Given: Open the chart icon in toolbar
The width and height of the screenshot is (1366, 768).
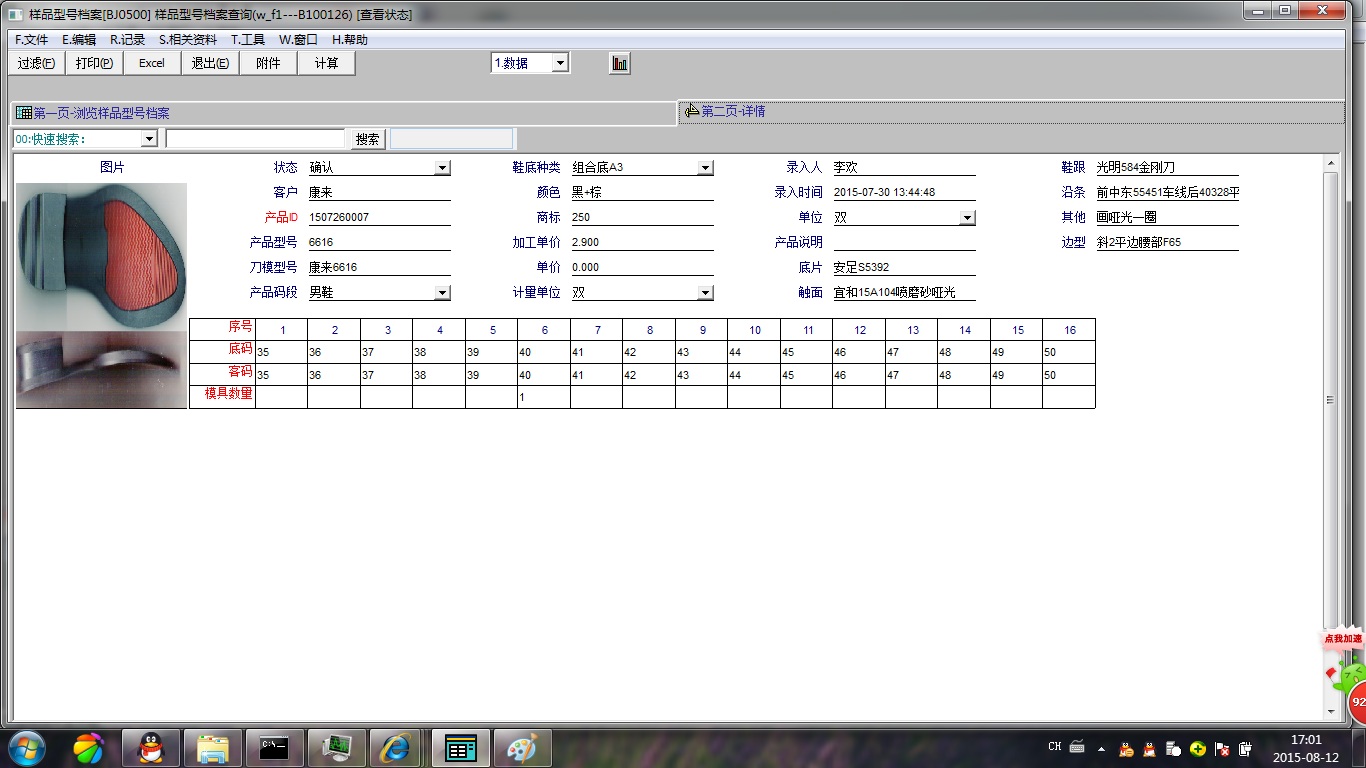Looking at the screenshot, I should [620, 63].
